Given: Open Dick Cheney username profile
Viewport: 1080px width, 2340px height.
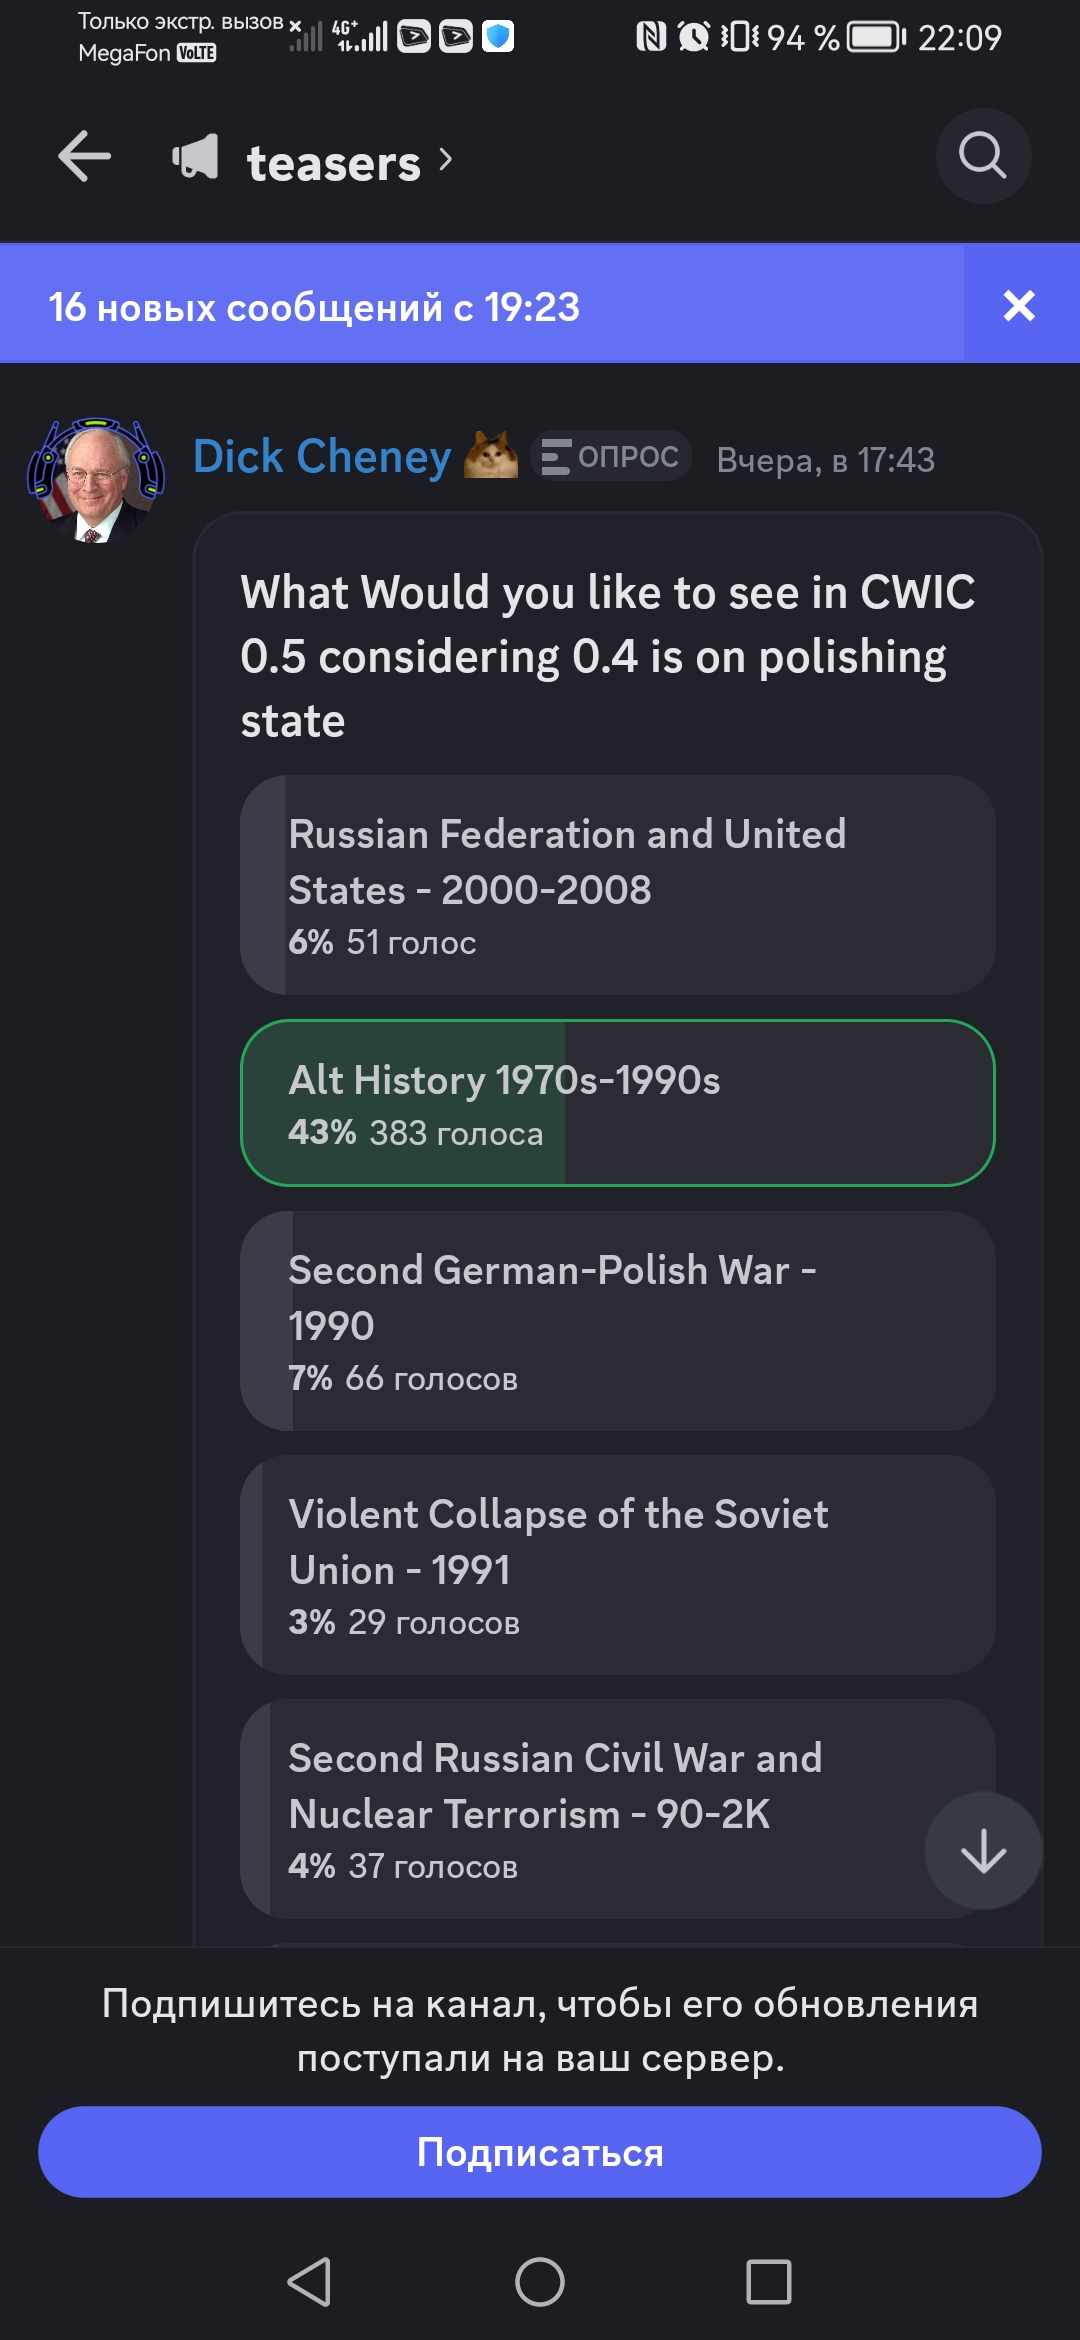Looking at the screenshot, I should [x=321, y=457].
